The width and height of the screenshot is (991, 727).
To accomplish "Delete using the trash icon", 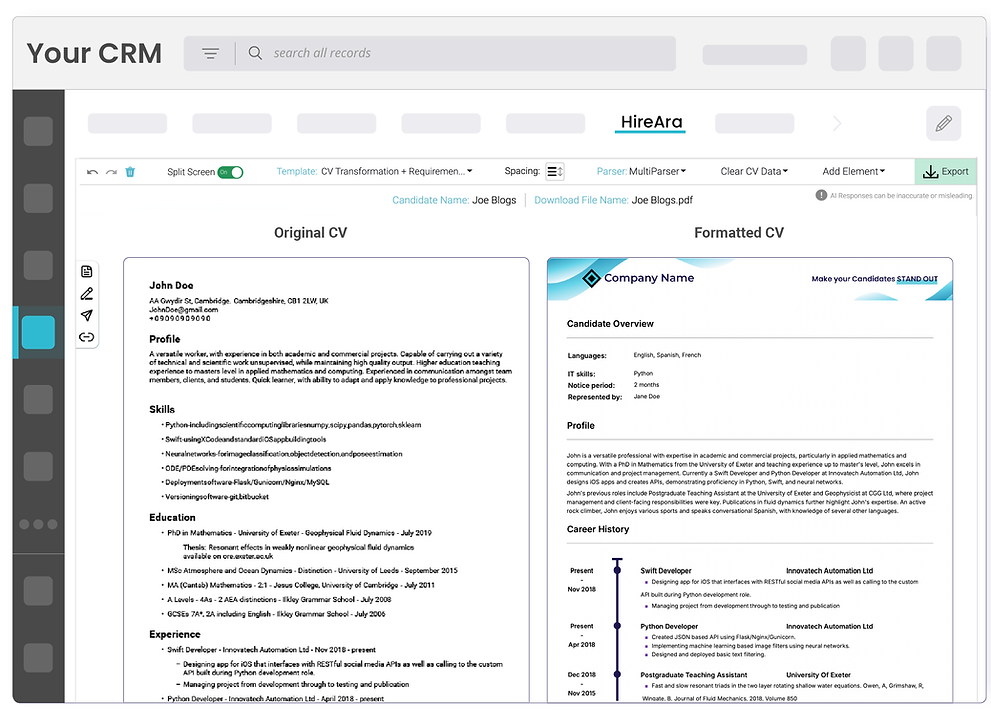I will [x=131, y=172].
